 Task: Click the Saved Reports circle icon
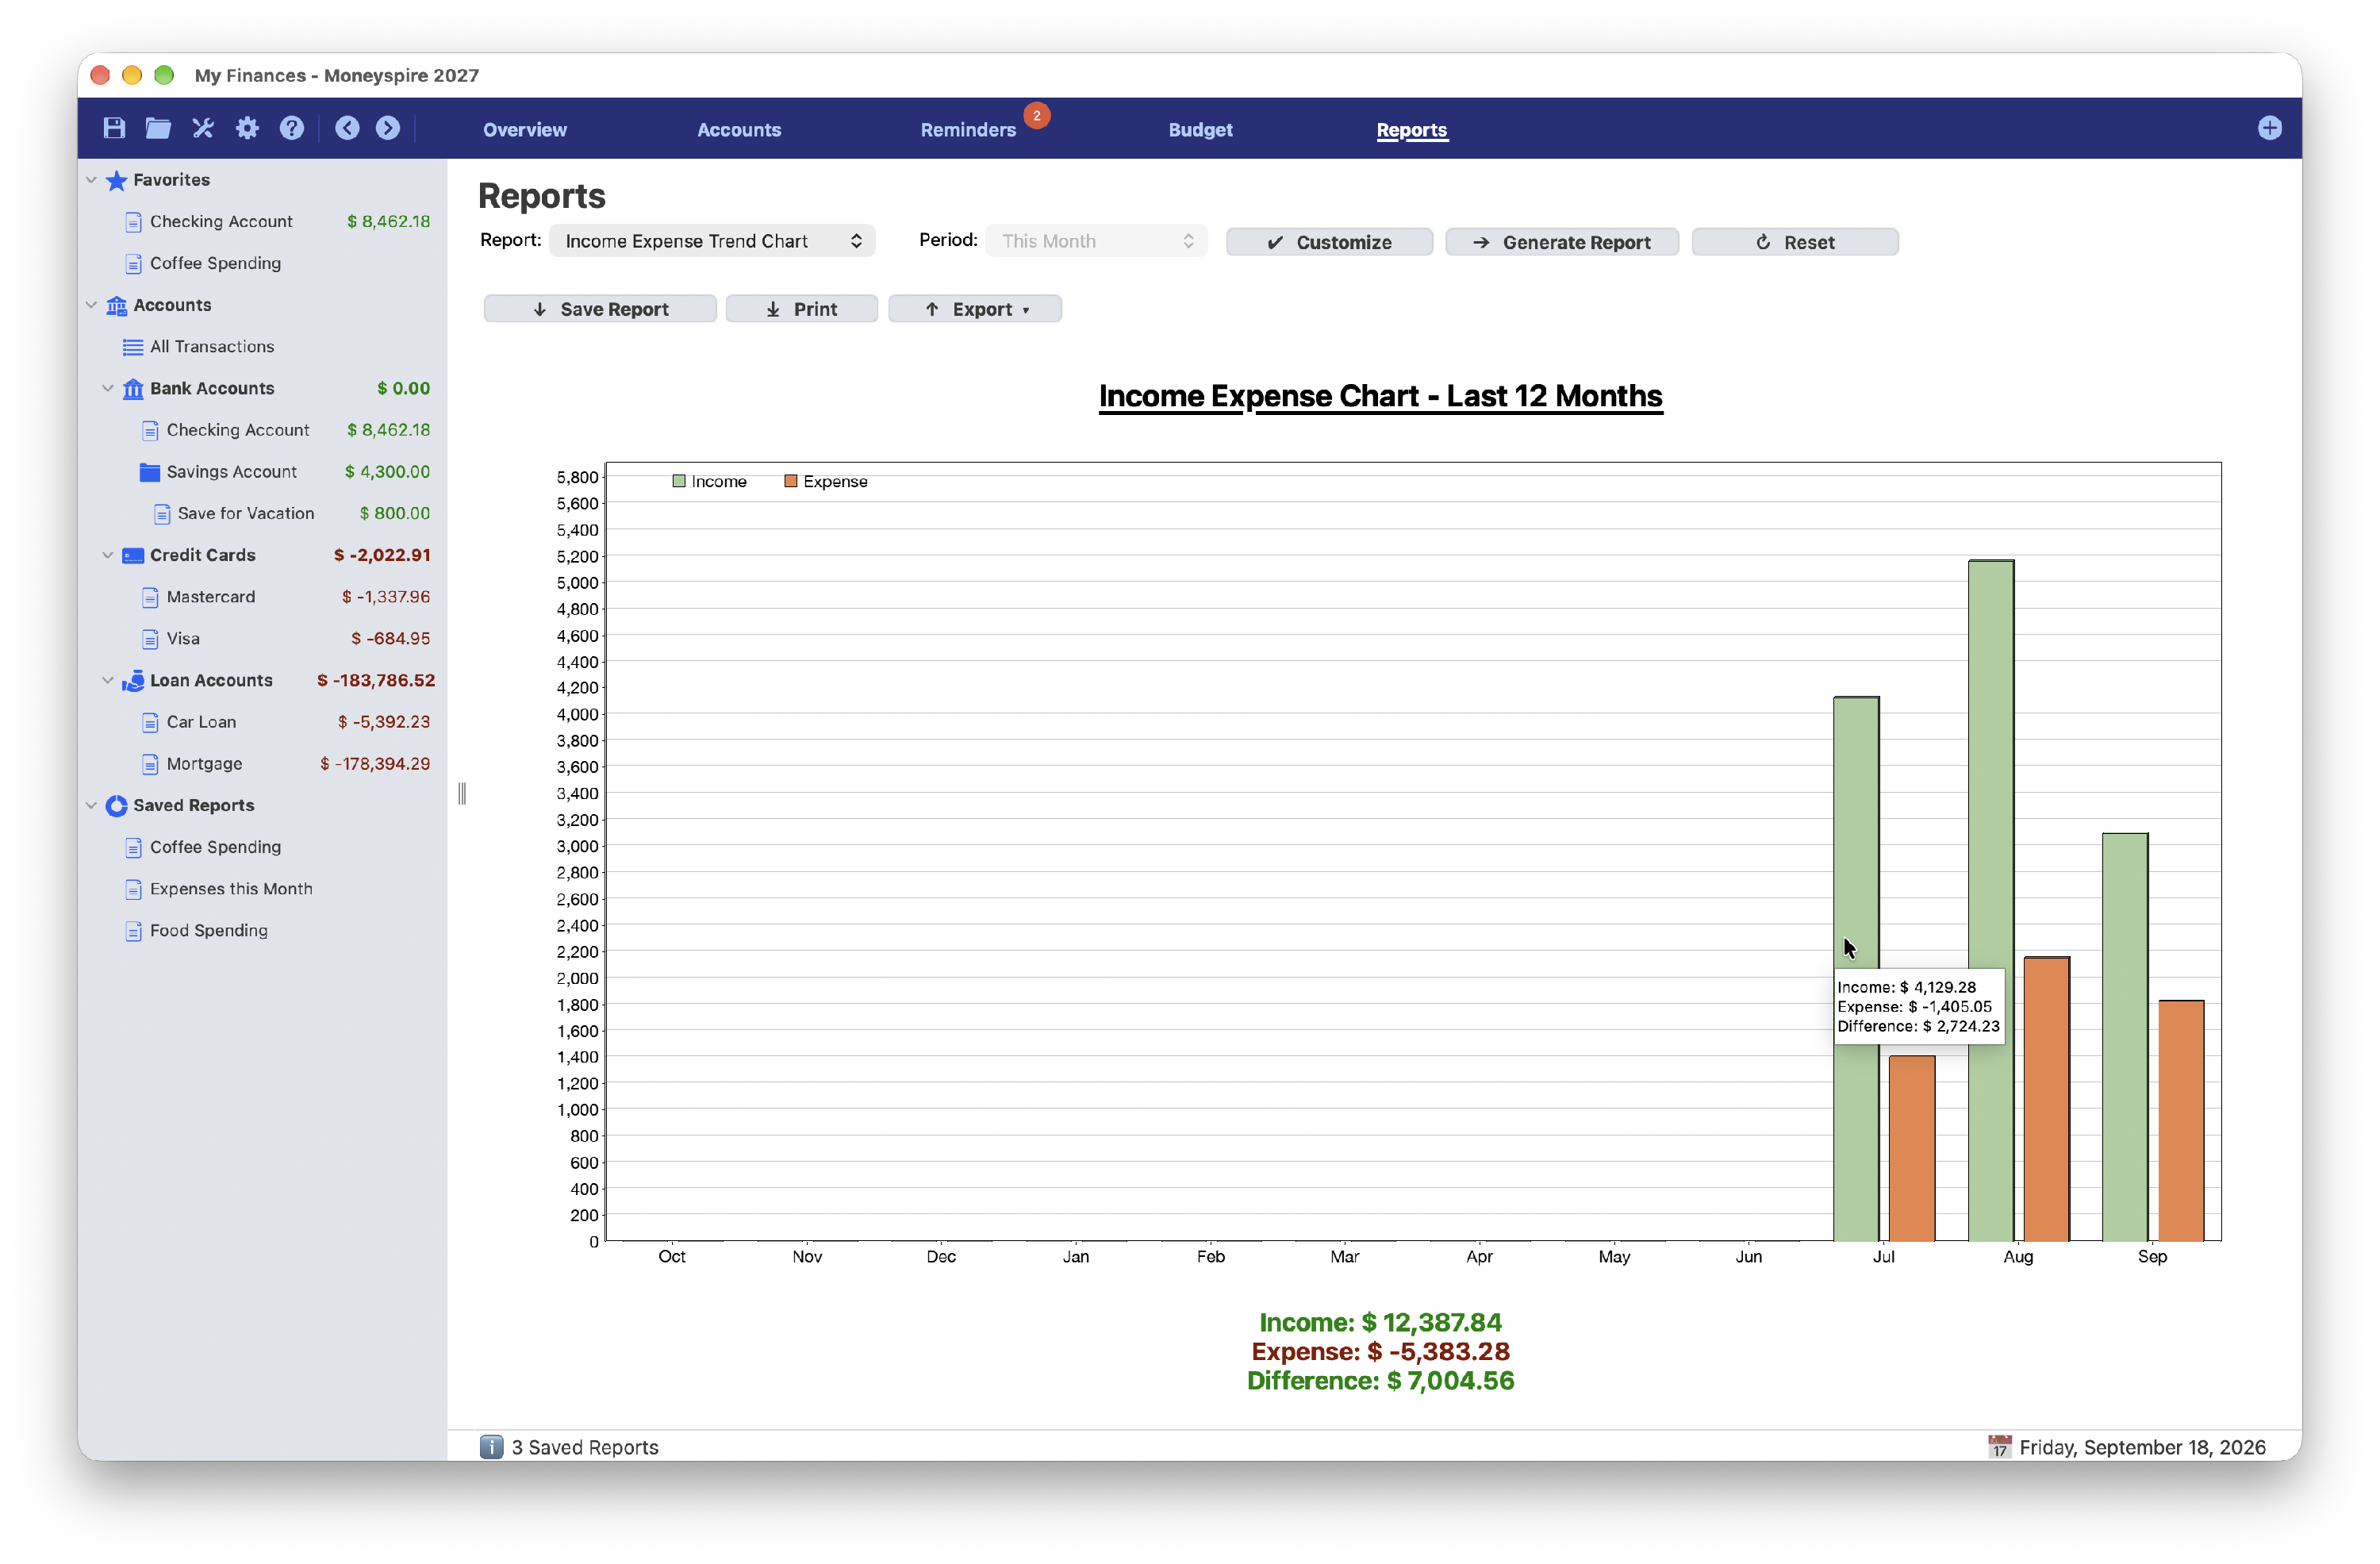117,805
